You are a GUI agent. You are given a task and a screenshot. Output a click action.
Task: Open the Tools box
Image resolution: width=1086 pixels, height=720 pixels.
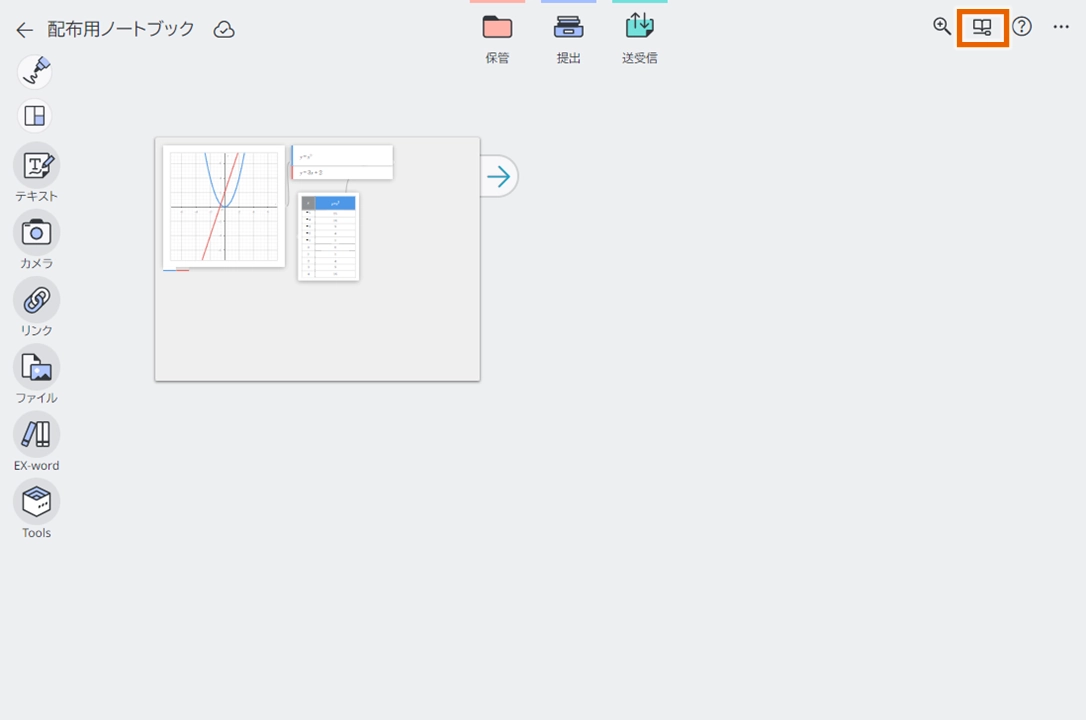click(36, 502)
